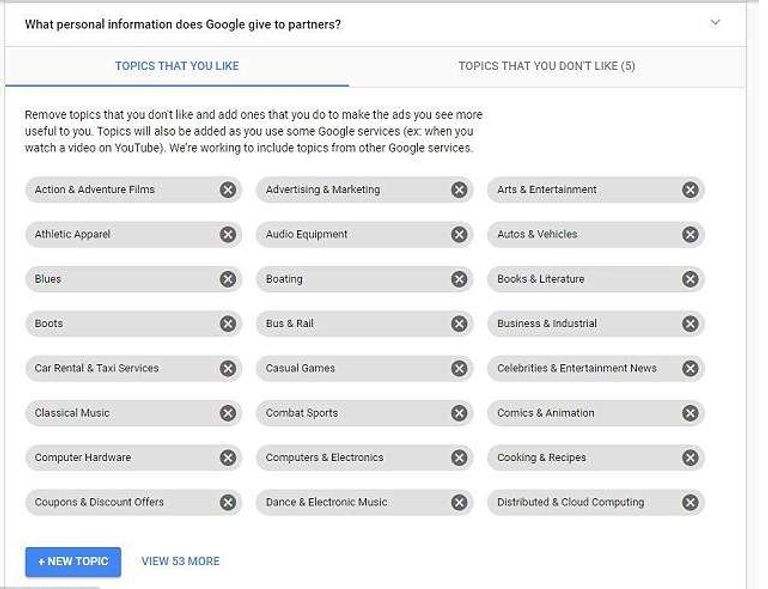This screenshot has width=768, height=589.
Task: Select the Topics That You Like tab
Action: point(177,67)
